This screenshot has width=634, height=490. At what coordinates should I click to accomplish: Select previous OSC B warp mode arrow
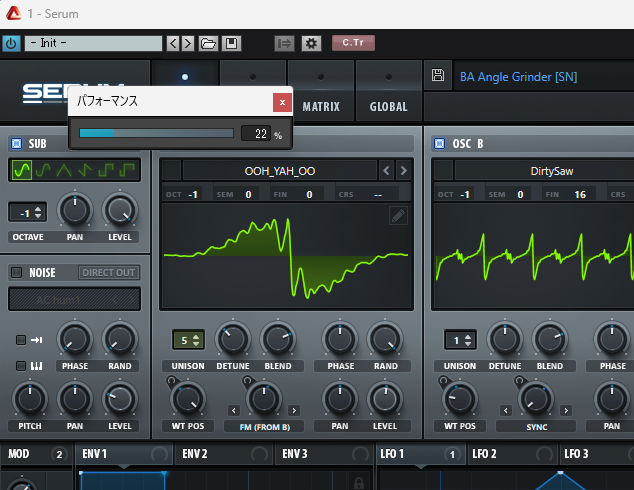coord(505,410)
